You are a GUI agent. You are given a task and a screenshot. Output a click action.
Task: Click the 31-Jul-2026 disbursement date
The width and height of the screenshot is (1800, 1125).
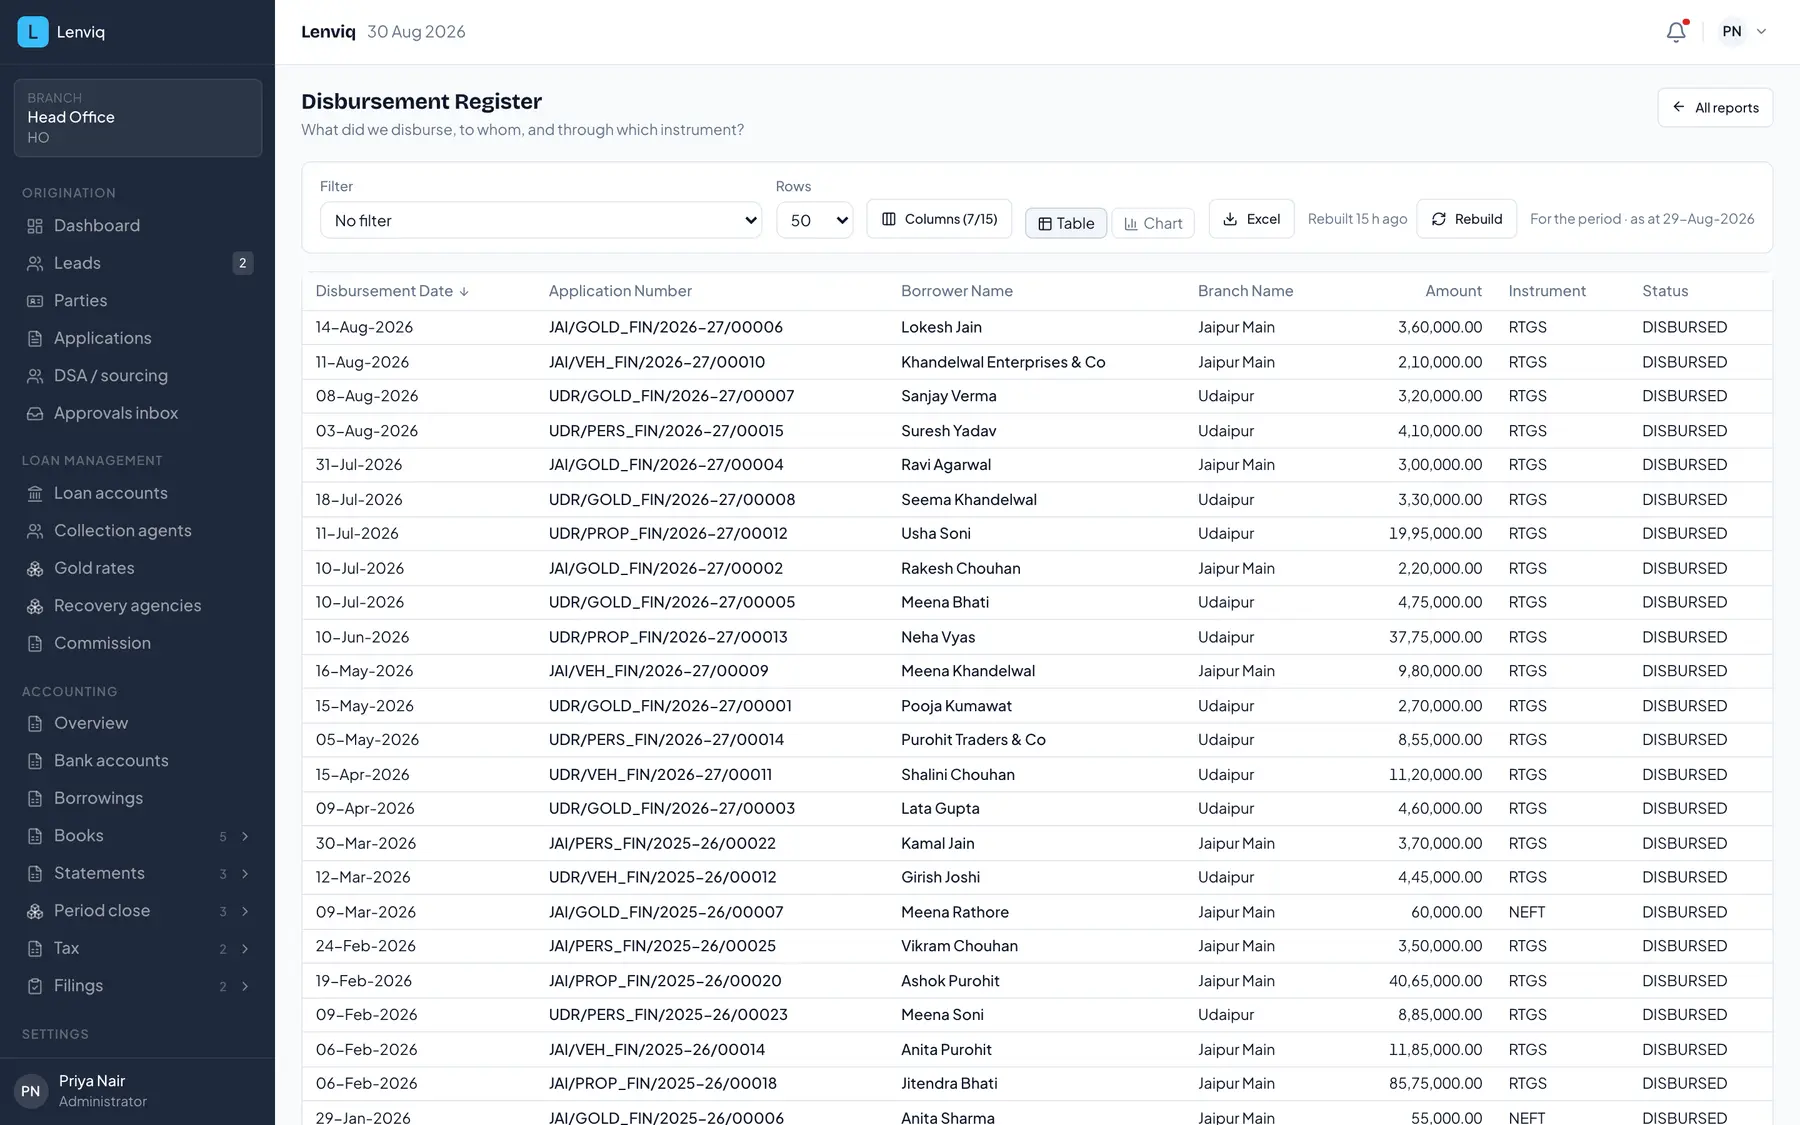click(x=359, y=465)
